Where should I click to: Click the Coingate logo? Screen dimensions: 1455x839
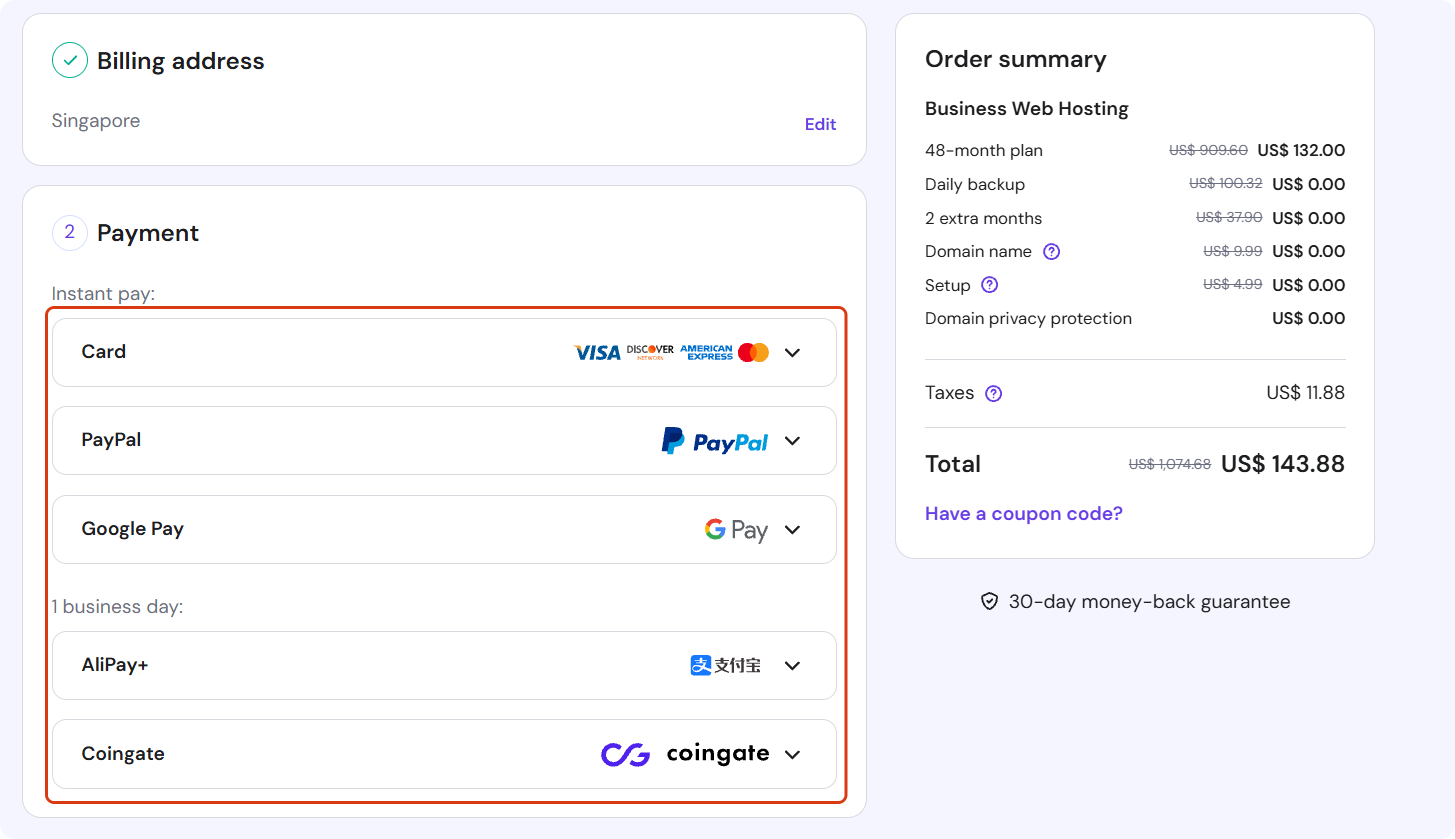pyautogui.click(x=685, y=754)
